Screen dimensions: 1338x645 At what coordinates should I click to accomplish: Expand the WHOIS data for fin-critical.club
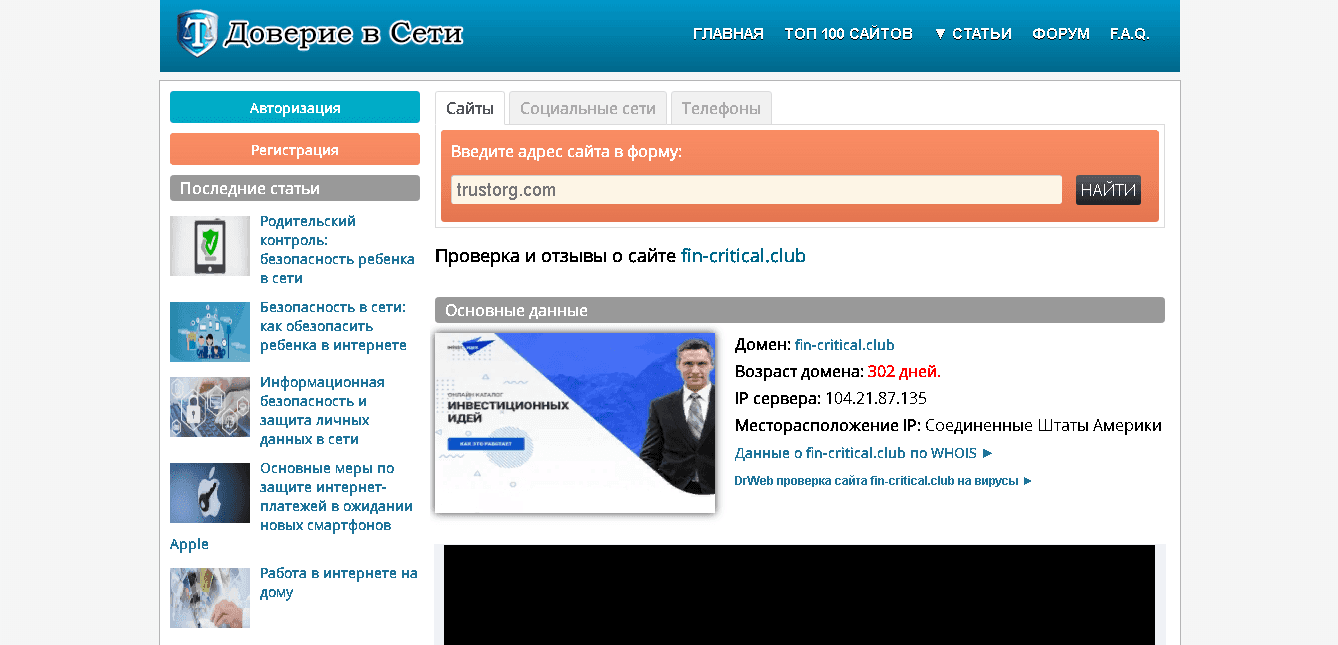tap(860, 452)
